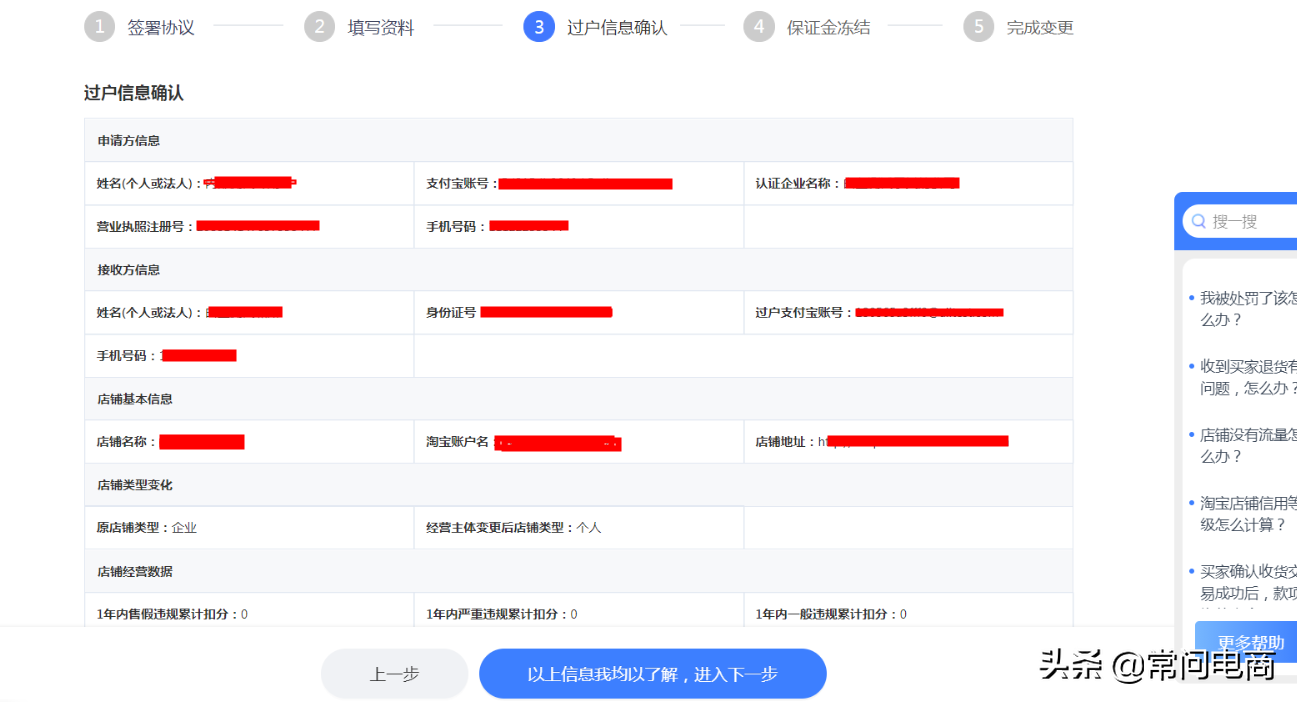Switch to the 签署协议 step label
The image size is (1297, 702).
pyautogui.click(x=161, y=28)
